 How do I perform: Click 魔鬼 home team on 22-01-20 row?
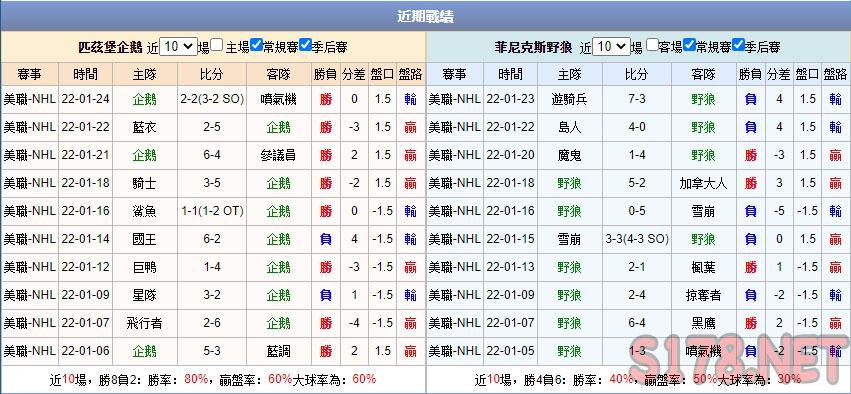pyautogui.click(x=569, y=155)
